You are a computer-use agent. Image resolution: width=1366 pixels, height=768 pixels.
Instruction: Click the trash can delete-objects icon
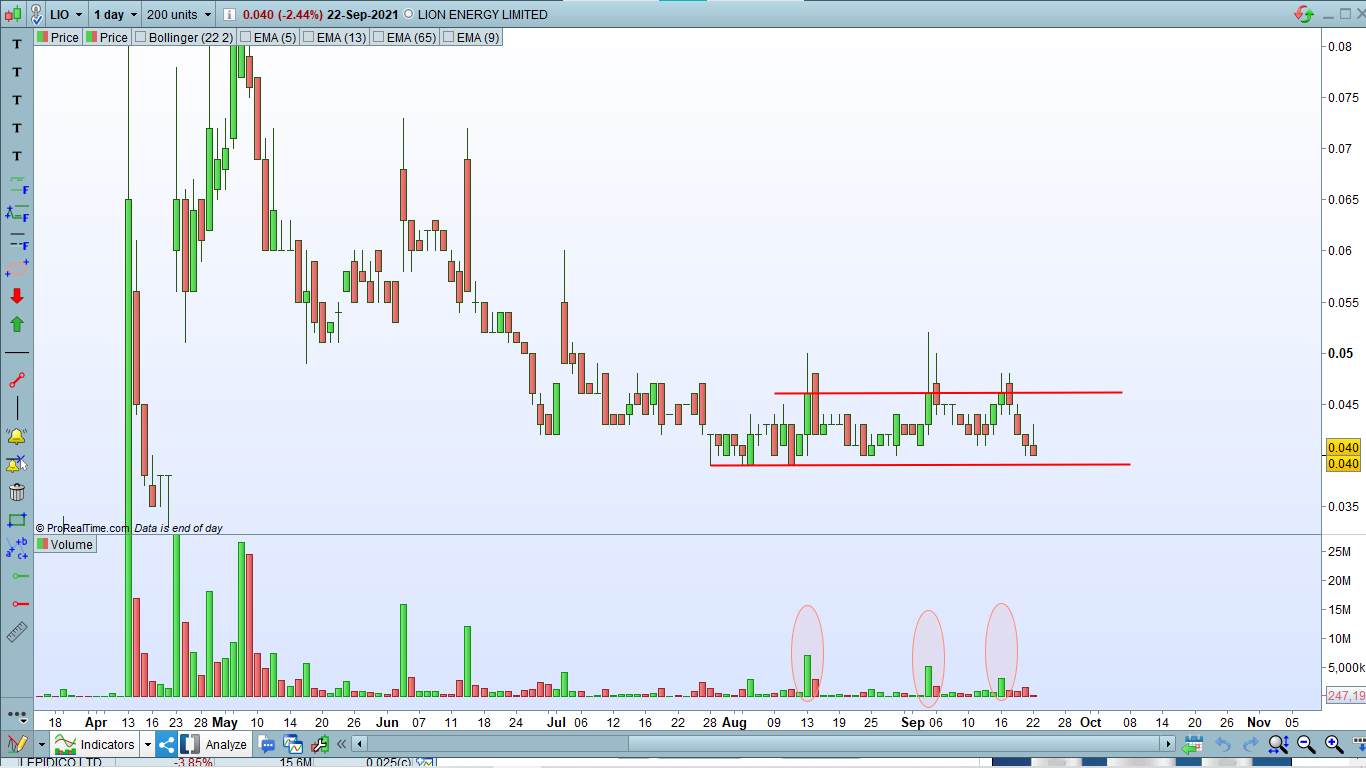[x=17, y=492]
